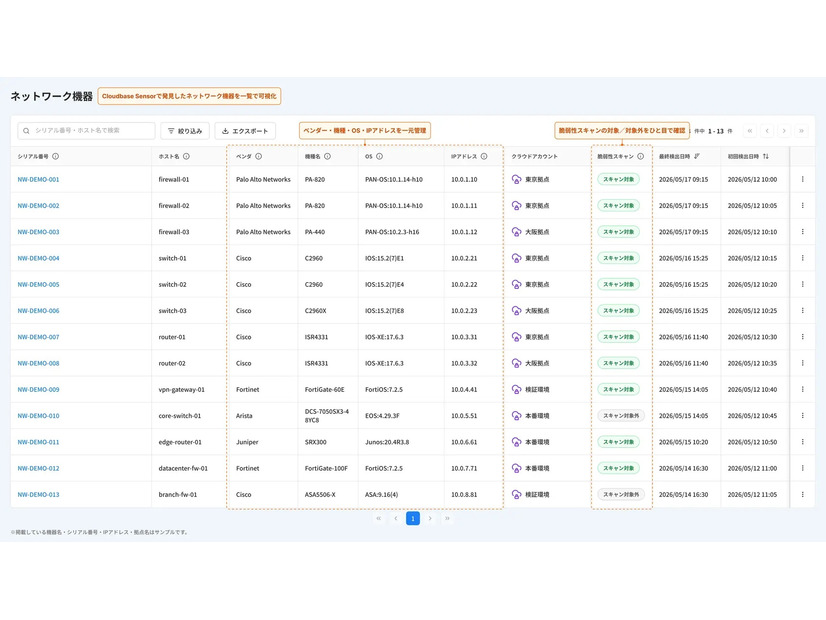826x620 pixels.
Task: Click スキャン対象 badge for firewall-01
Action: coord(618,179)
